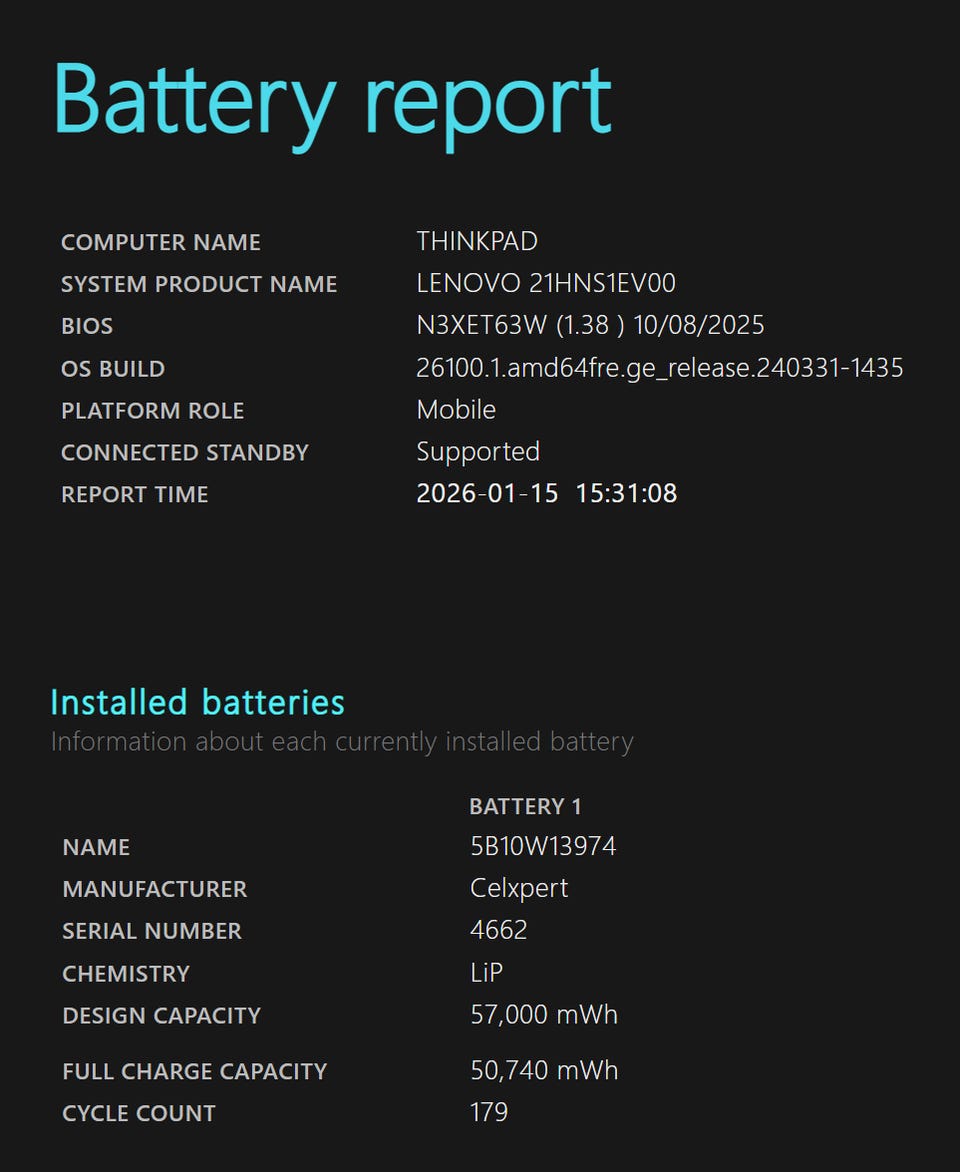The image size is (960, 1172).
Task: Select the design capacity 57,000 mWh
Action: [544, 1015]
